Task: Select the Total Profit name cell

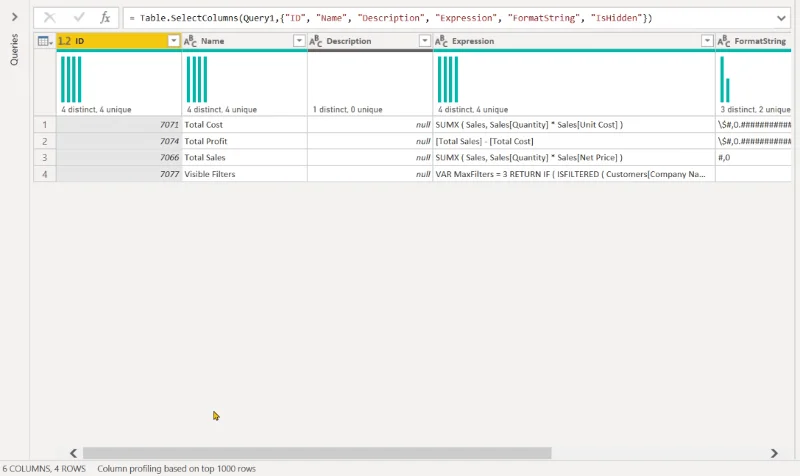Action: [244, 141]
